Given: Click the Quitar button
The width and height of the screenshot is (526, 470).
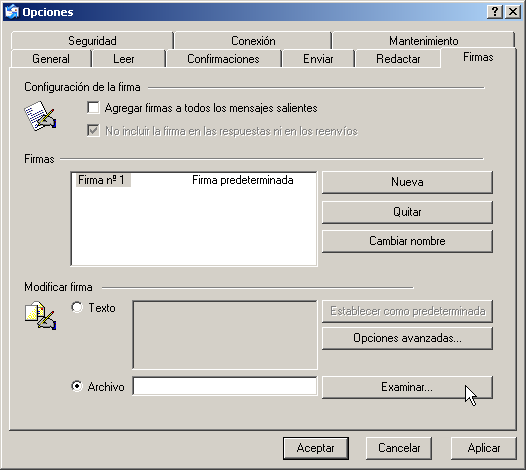Looking at the screenshot, I should pyautogui.click(x=407, y=212).
